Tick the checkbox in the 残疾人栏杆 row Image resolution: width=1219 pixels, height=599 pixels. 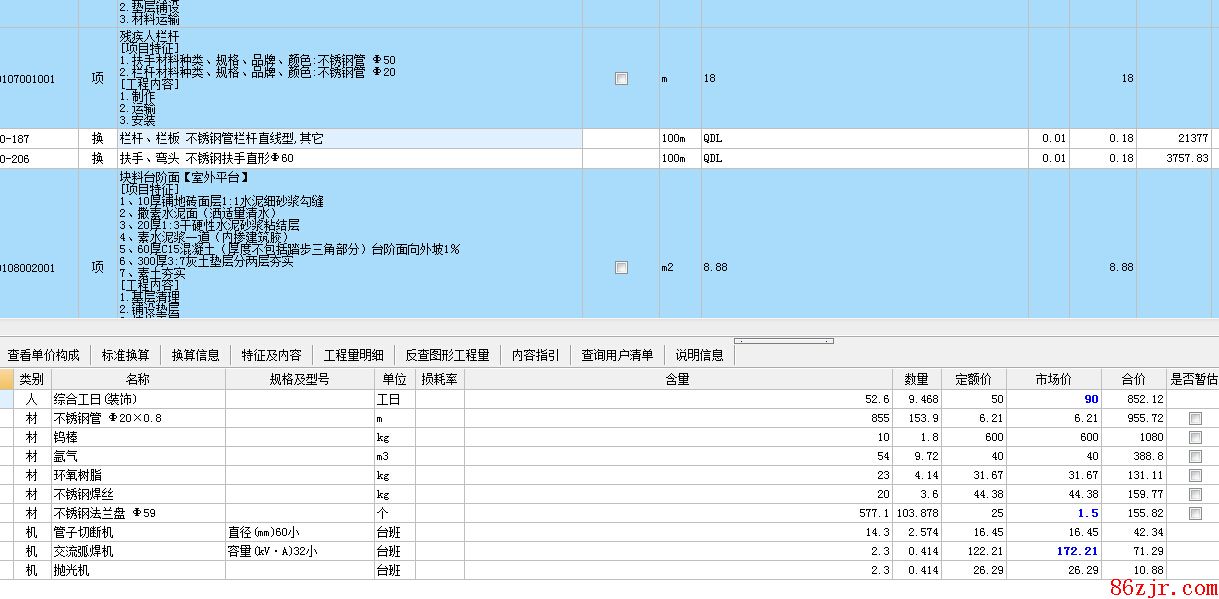621,79
